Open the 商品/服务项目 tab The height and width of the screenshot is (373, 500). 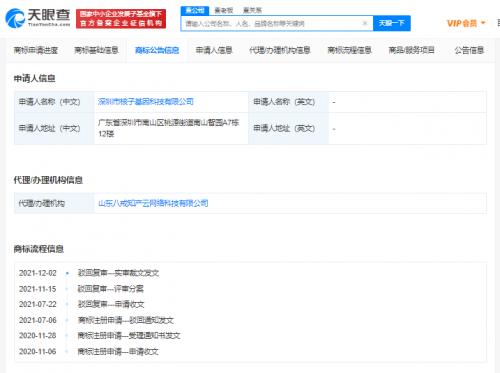(411, 50)
